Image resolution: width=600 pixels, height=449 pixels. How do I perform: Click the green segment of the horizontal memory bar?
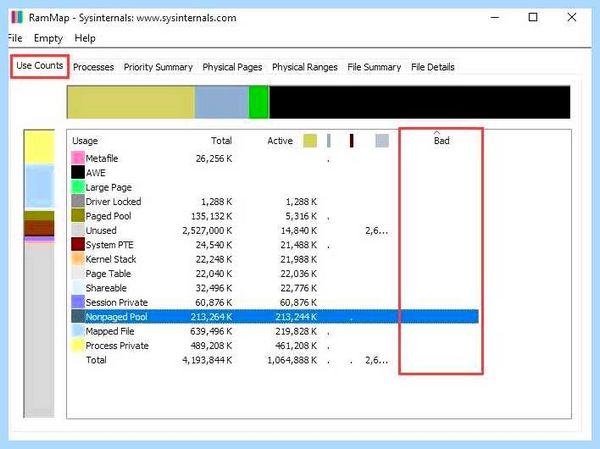(x=259, y=102)
